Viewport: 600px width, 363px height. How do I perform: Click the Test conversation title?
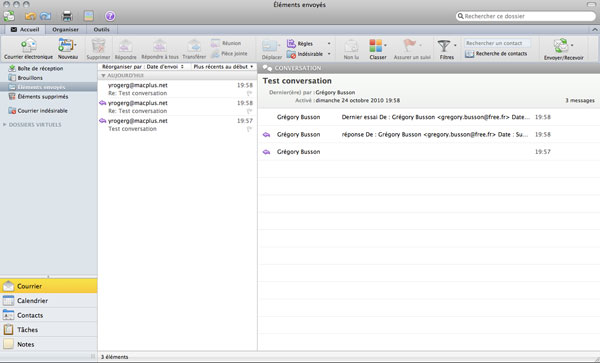coord(297,81)
